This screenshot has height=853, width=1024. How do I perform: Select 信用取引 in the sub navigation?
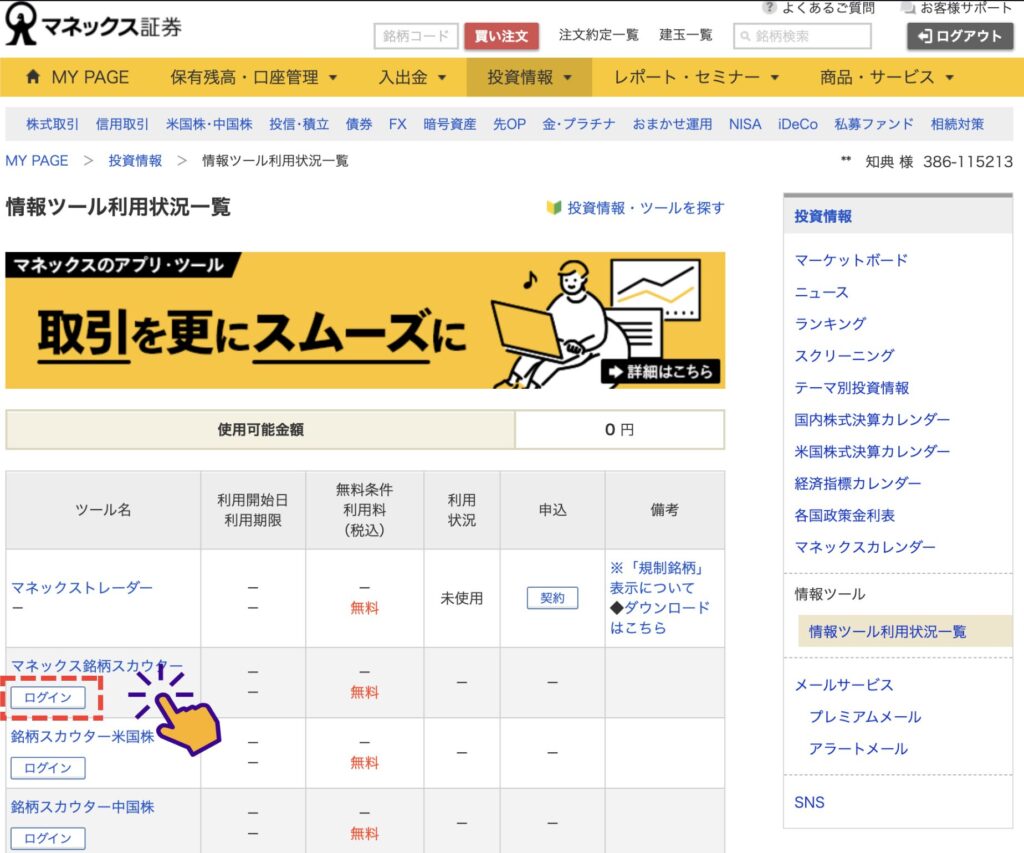122,124
